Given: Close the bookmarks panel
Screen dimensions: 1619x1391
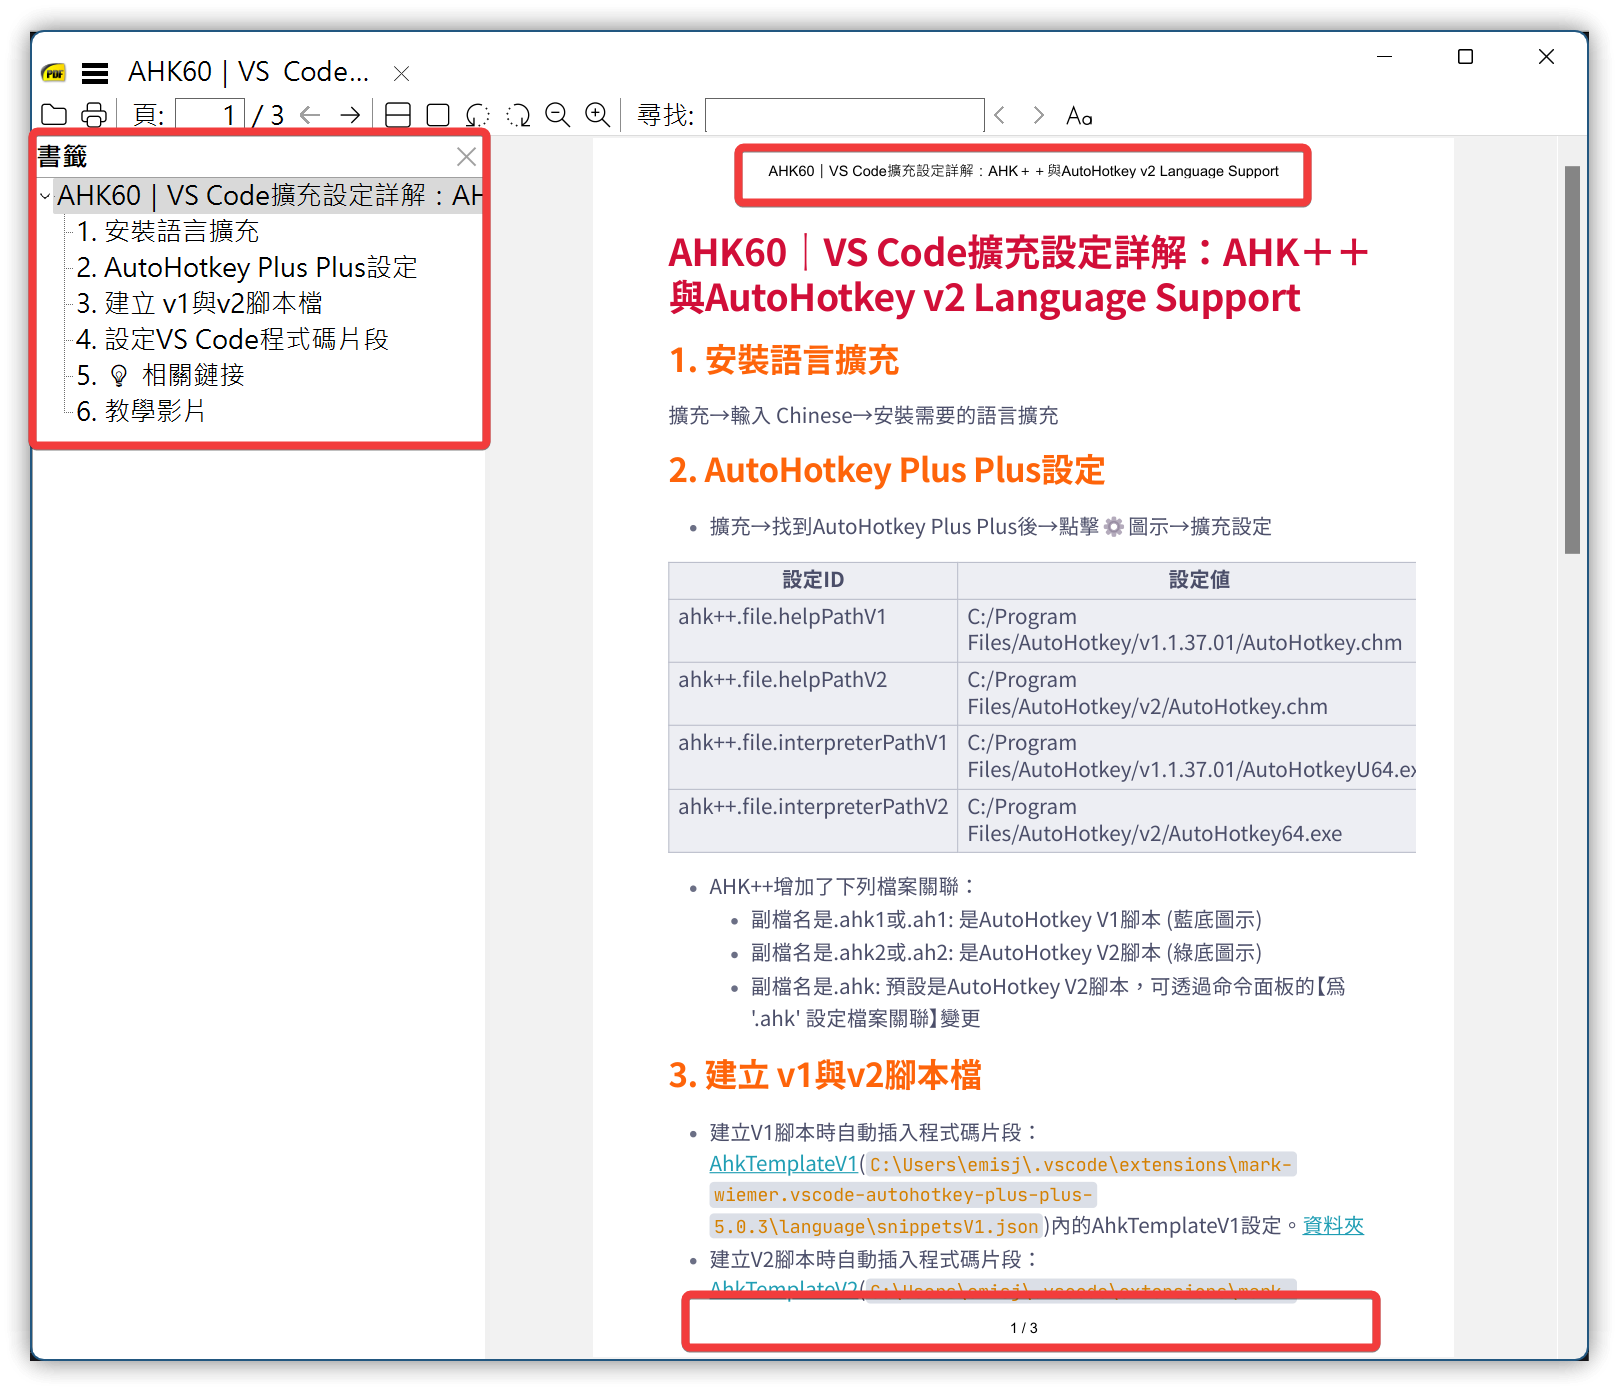Looking at the screenshot, I should coord(466,157).
